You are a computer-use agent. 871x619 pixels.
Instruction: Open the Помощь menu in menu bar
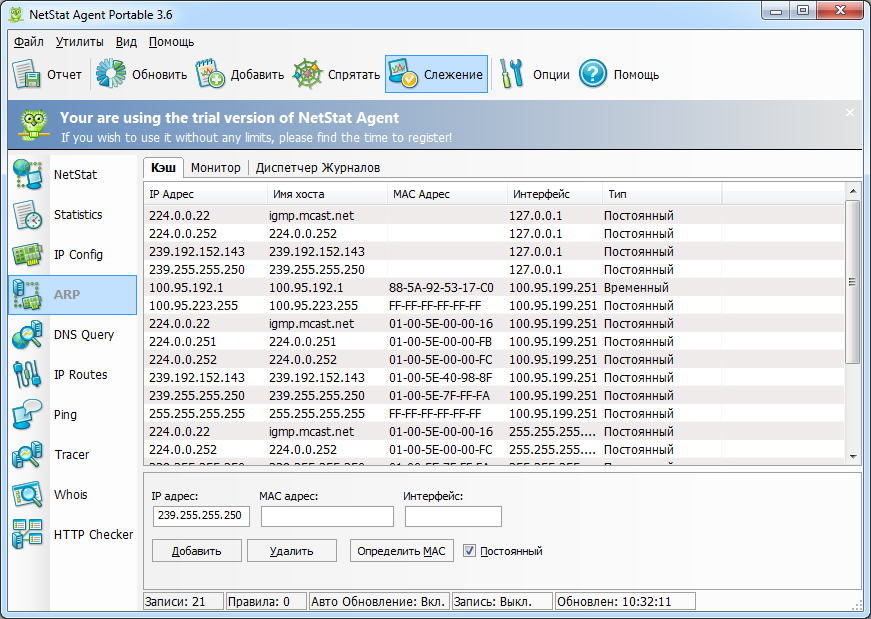(171, 42)
